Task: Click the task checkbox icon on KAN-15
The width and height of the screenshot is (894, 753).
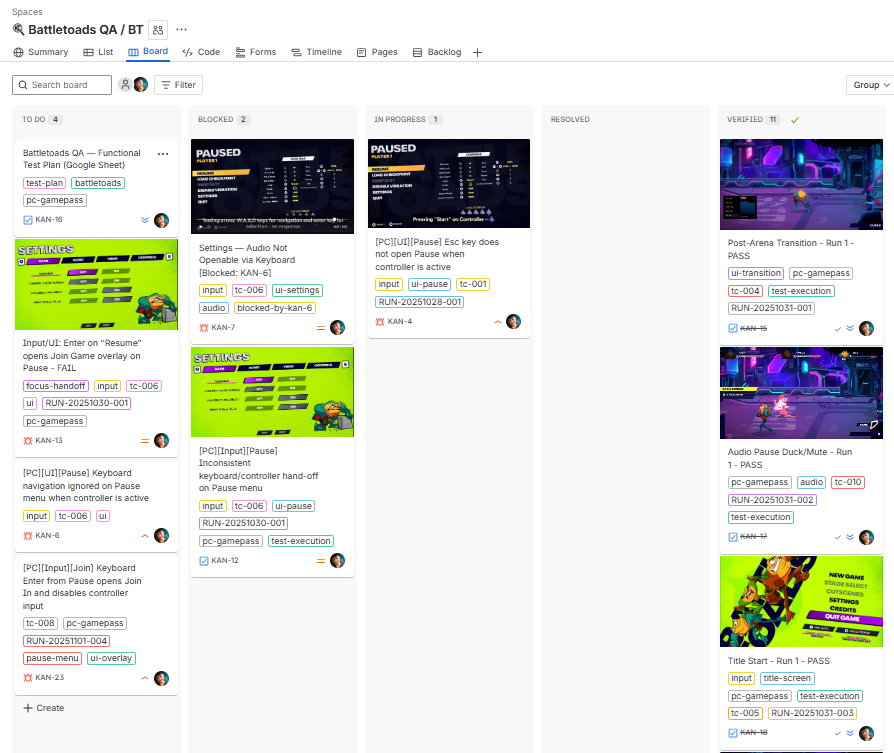Action: (x=734, y=328)
